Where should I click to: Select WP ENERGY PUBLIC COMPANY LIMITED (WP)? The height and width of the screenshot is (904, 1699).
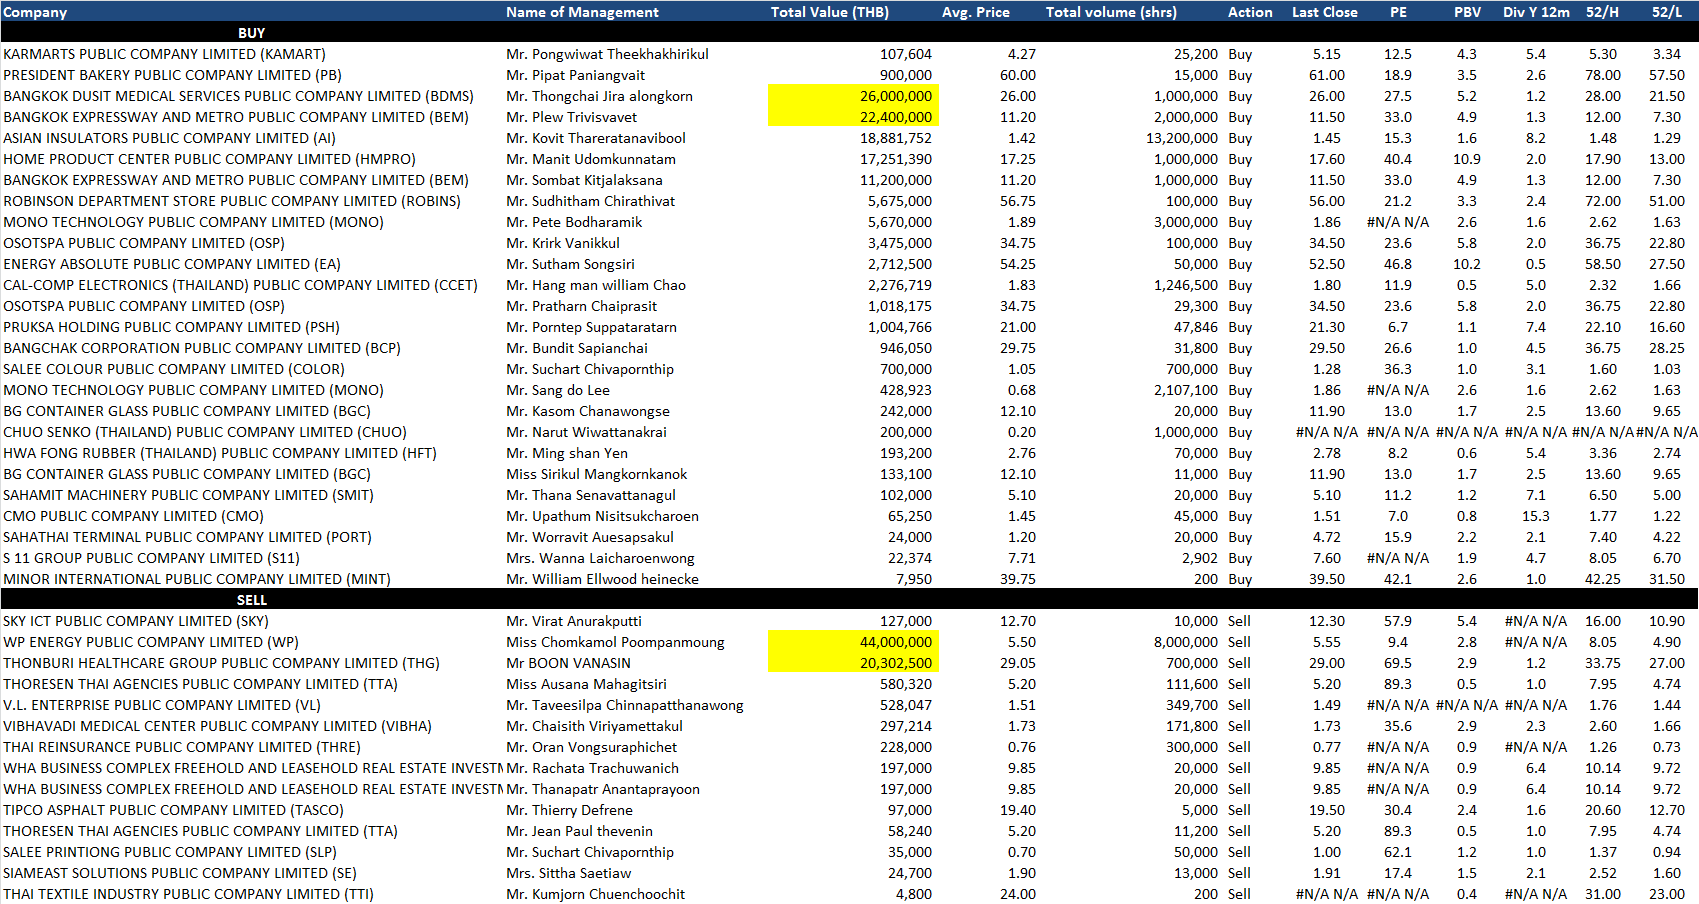coord(151,642)
